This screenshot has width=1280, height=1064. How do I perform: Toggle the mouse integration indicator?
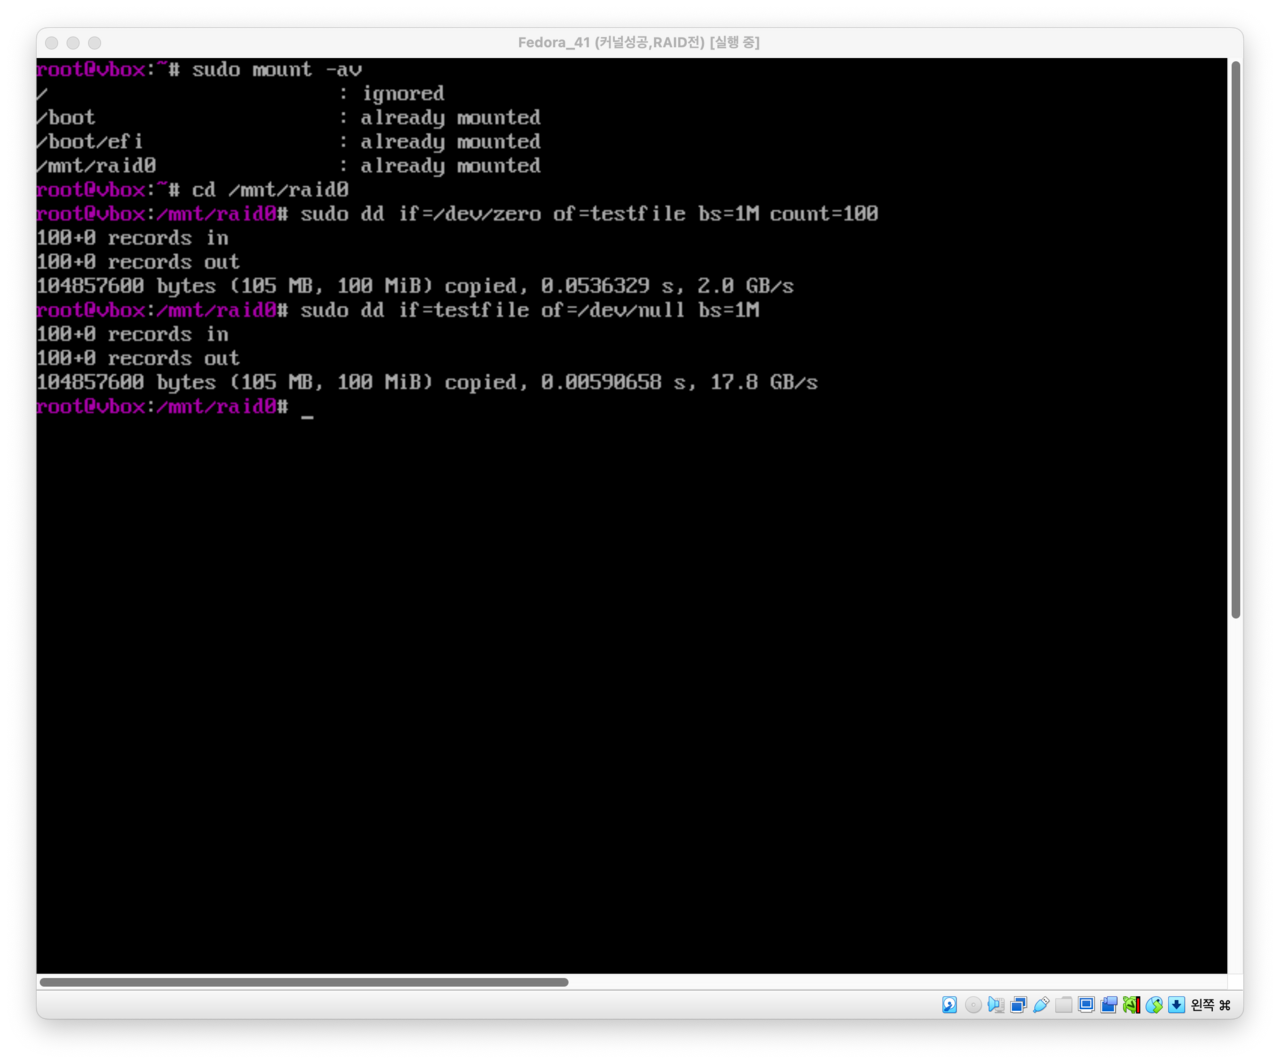[x=1154, y=1005]
